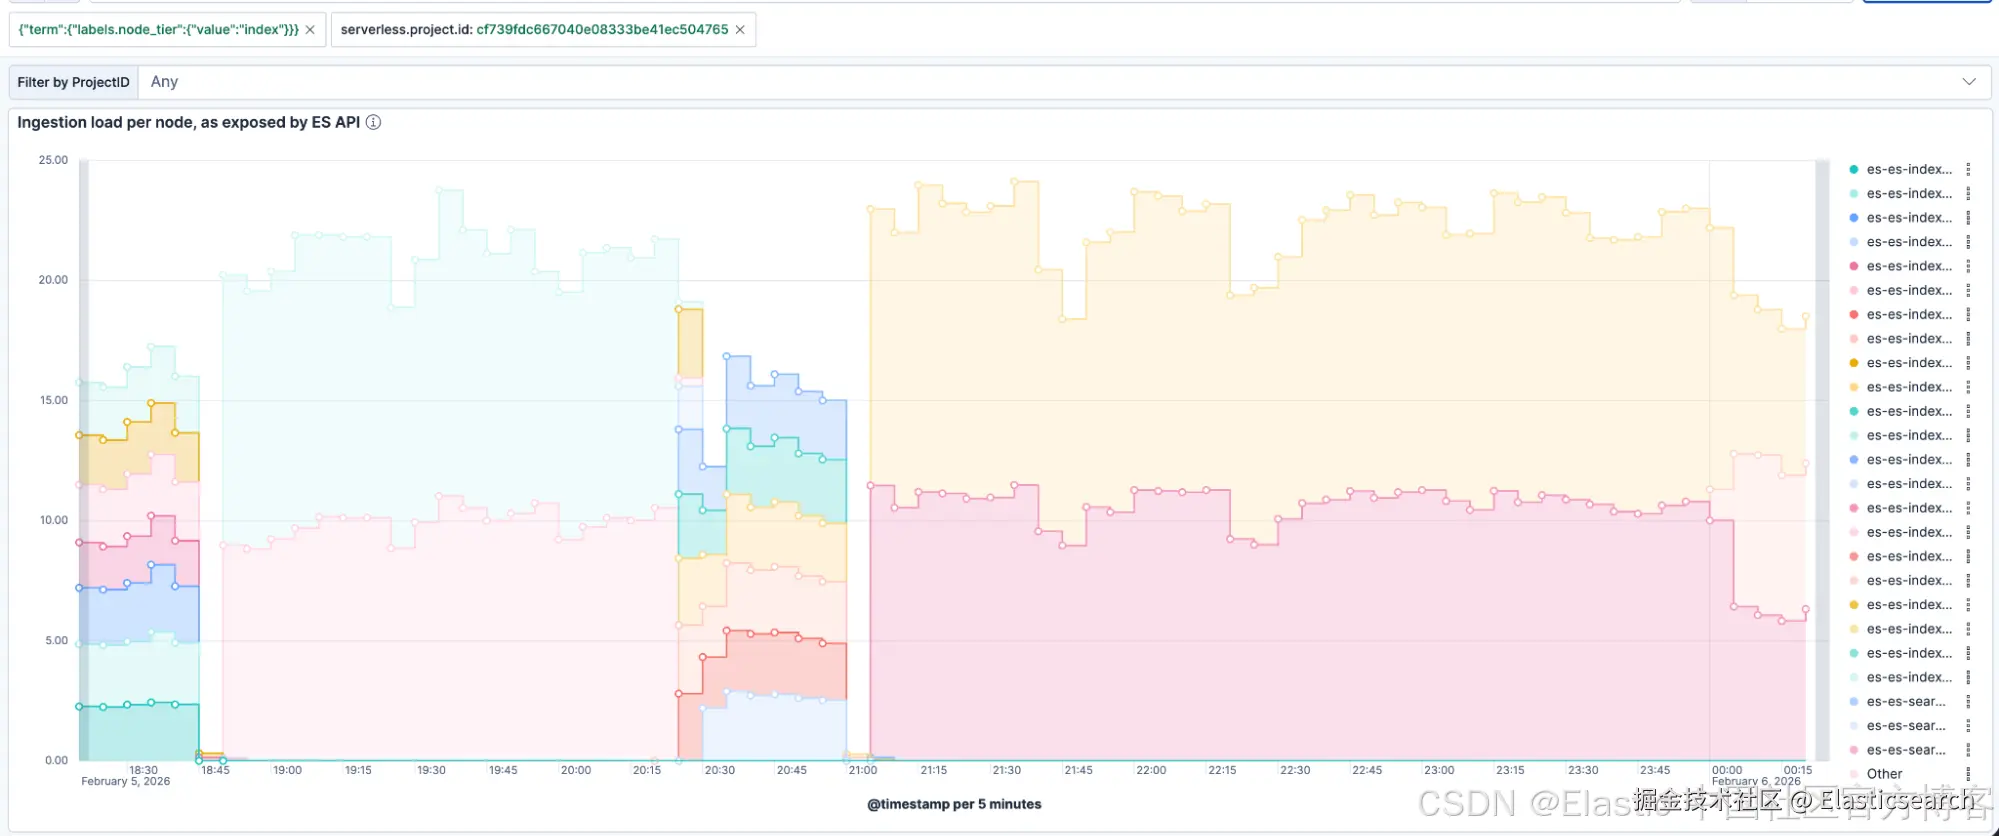The width and height of the screenshot is (1999, 837).
Task: Click the labels.node_tier filter pill text
Action: click(x=159, y=30)
